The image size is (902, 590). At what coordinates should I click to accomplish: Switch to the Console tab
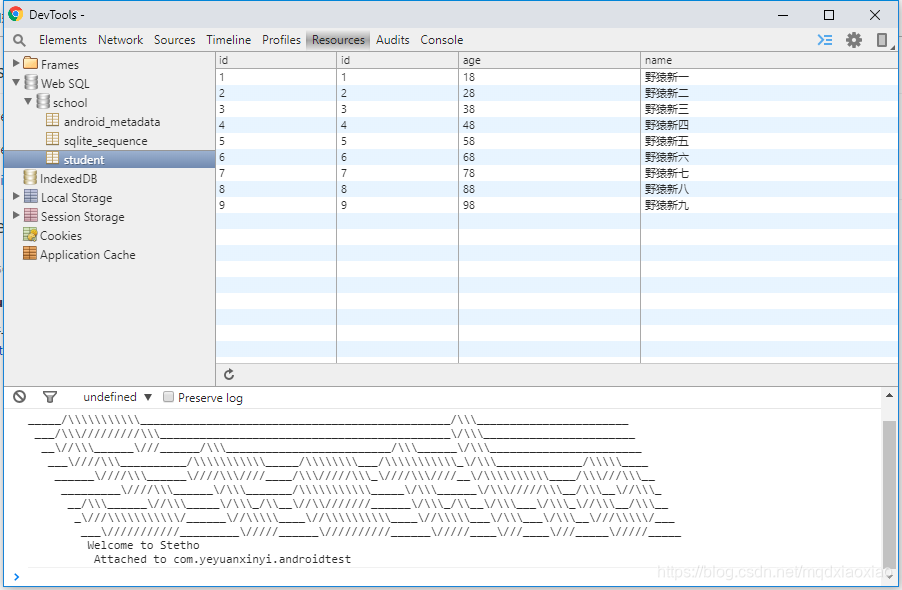coord(442,40)
